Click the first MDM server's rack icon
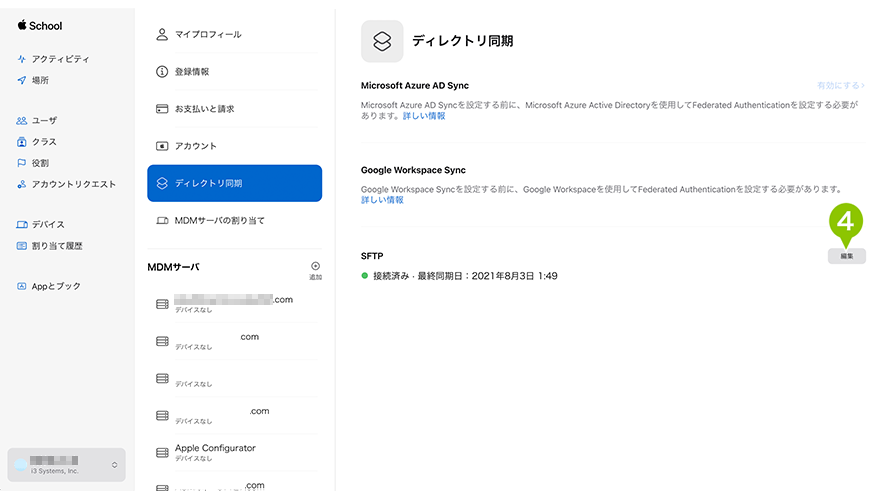 (x=162, y=304)
